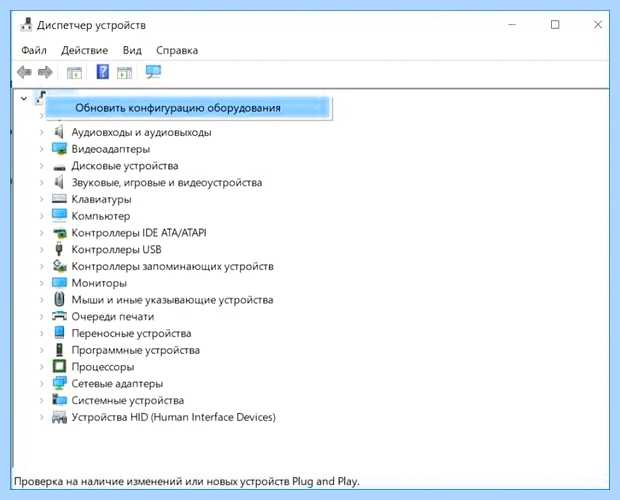
Task: Click the Back arrow toolbar icon
Action: tap(25, 72)
